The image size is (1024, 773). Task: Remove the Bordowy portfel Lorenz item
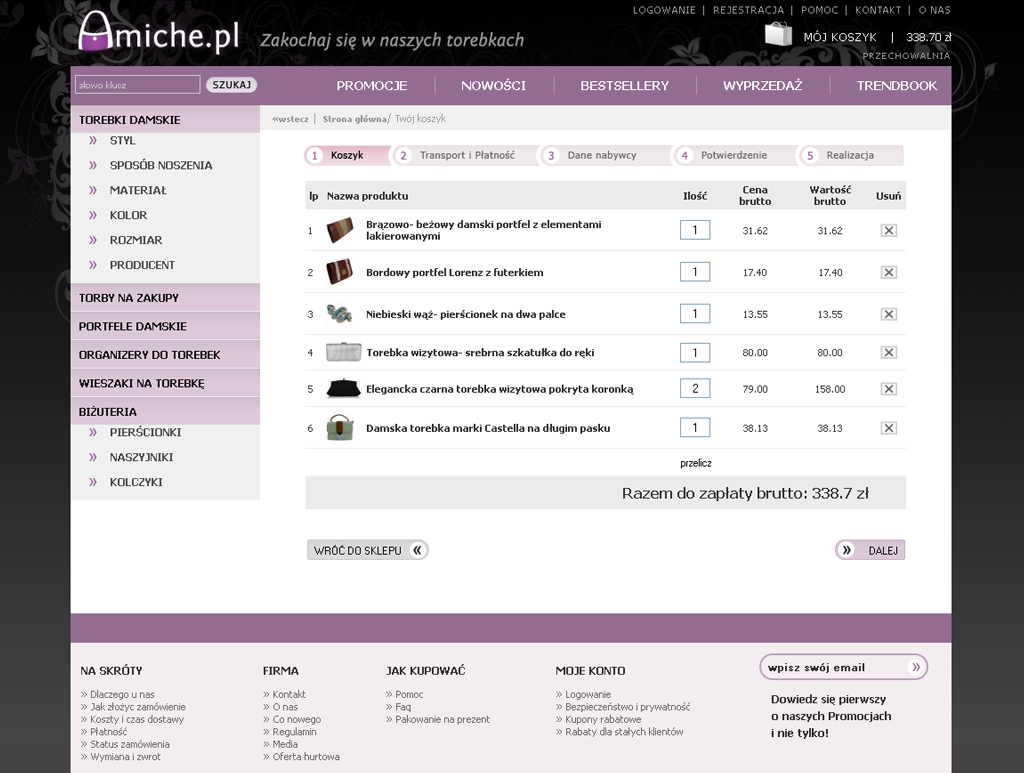tap(888, 272)
